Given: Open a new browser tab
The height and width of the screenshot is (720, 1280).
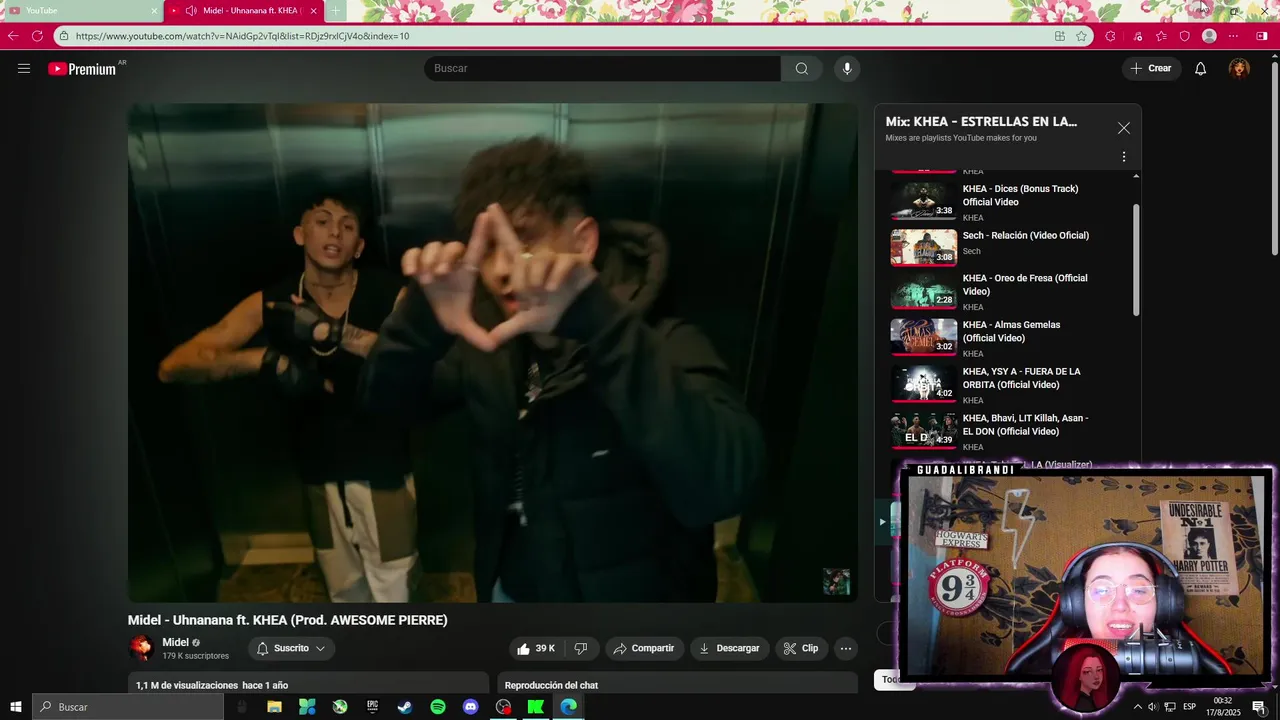Looking at the screenshot, I should 336,11.
